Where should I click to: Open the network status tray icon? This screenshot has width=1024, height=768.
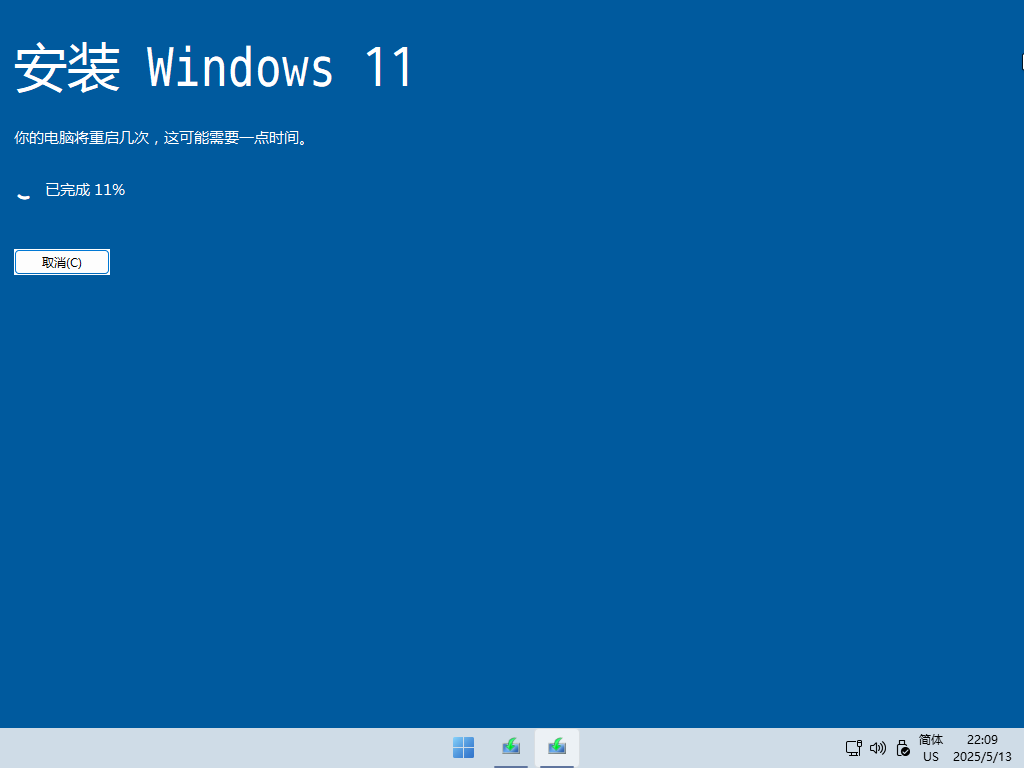854,748
